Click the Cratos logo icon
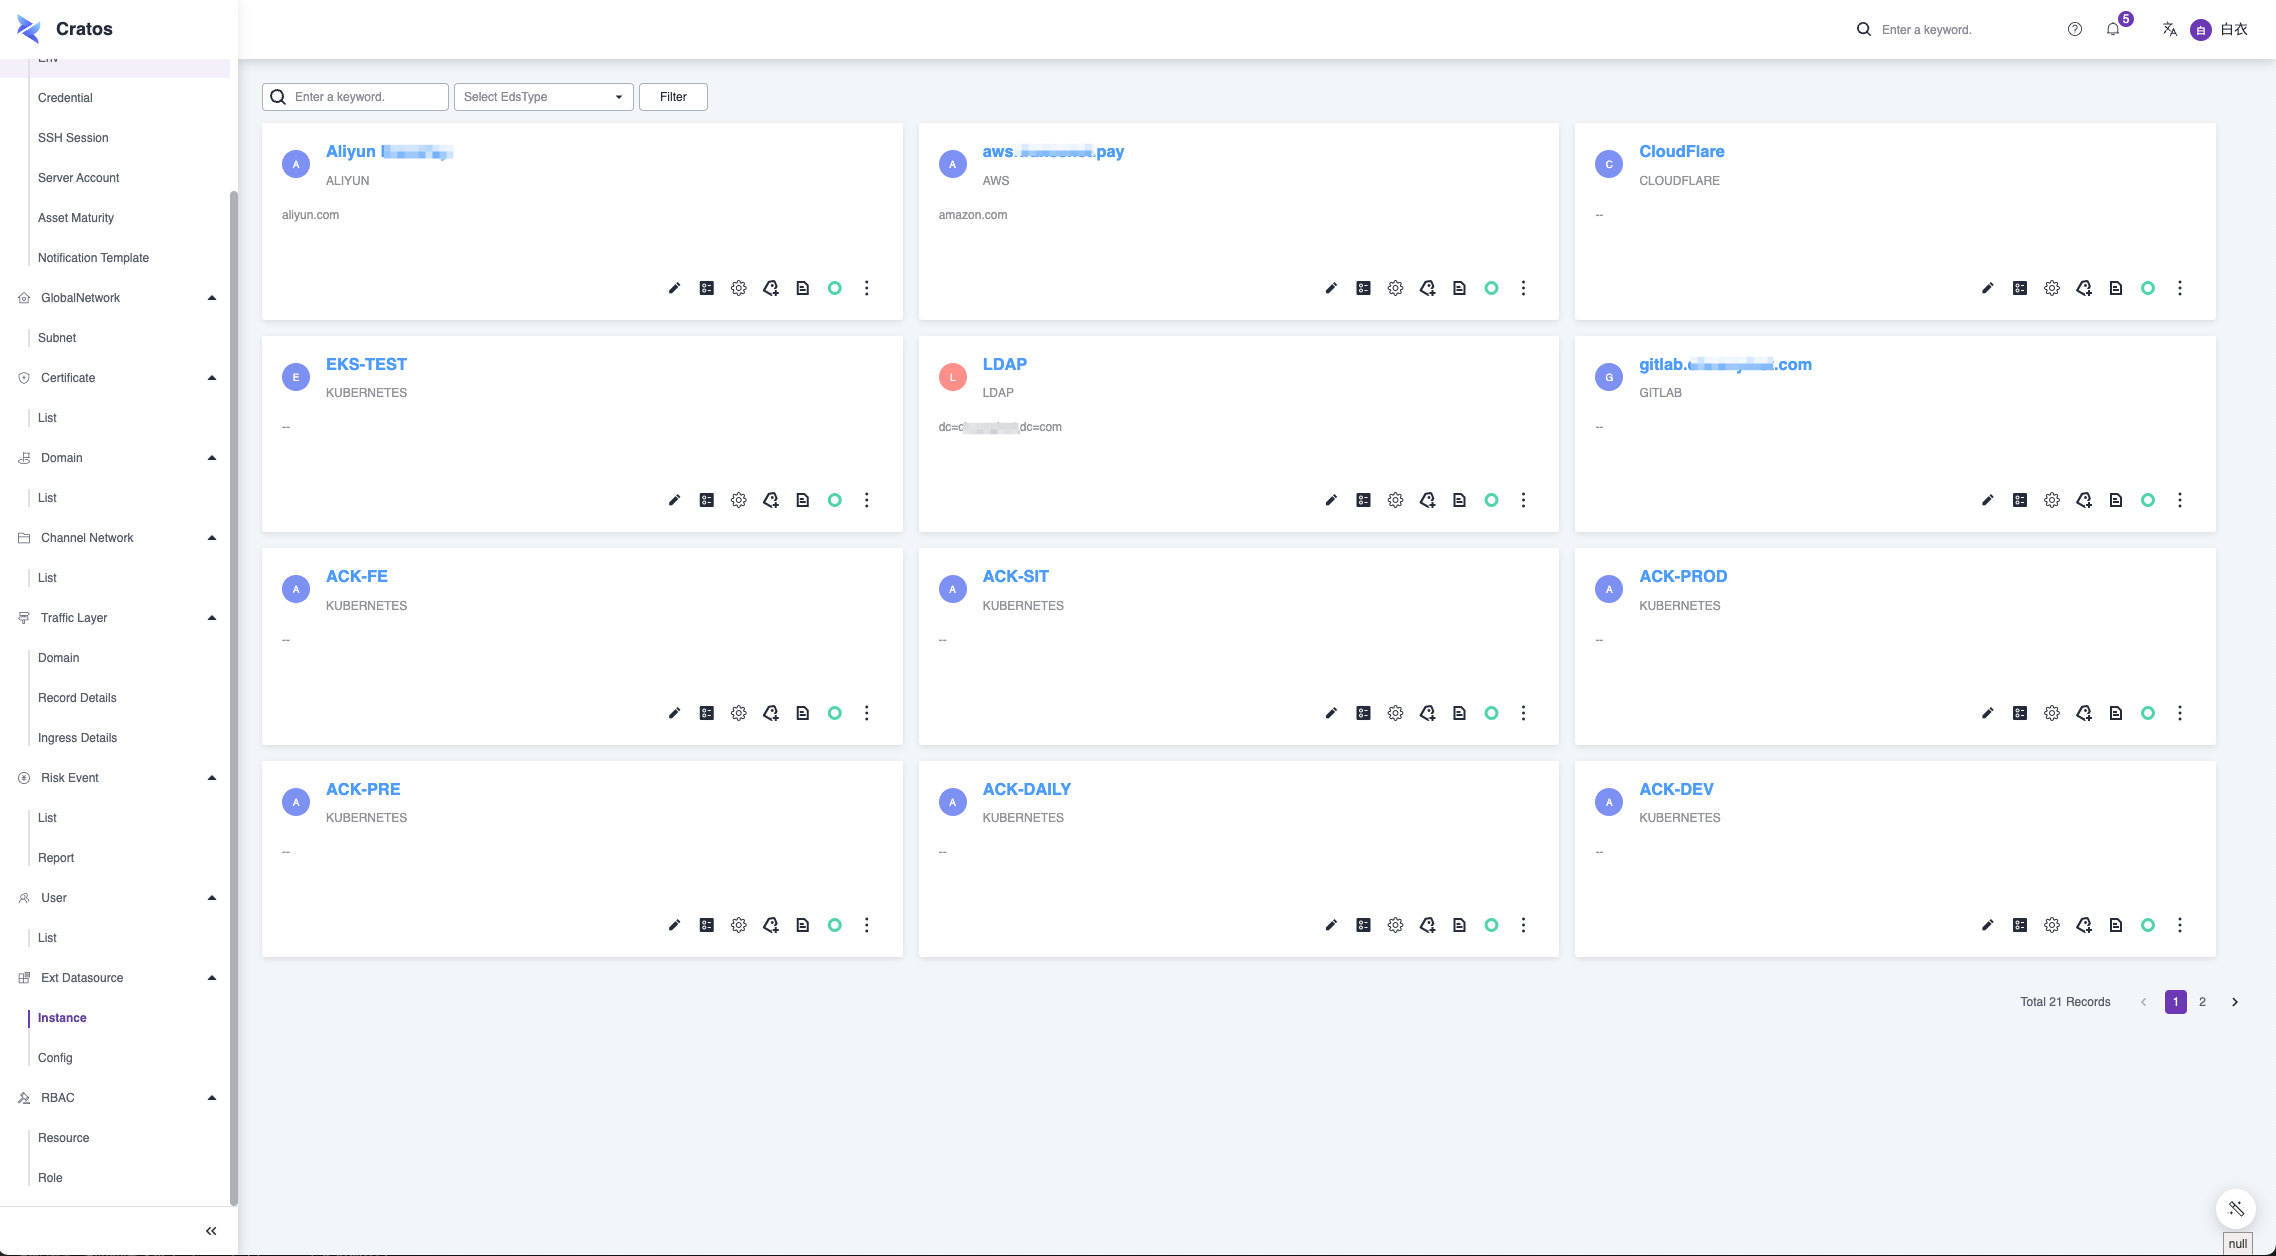 tap(30, 29)
